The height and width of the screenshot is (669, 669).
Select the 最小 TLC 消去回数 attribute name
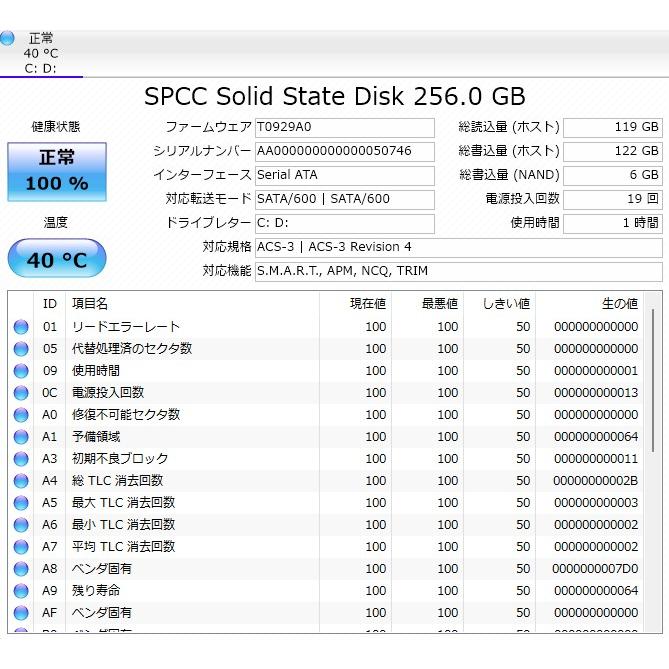tap(123, 525)
